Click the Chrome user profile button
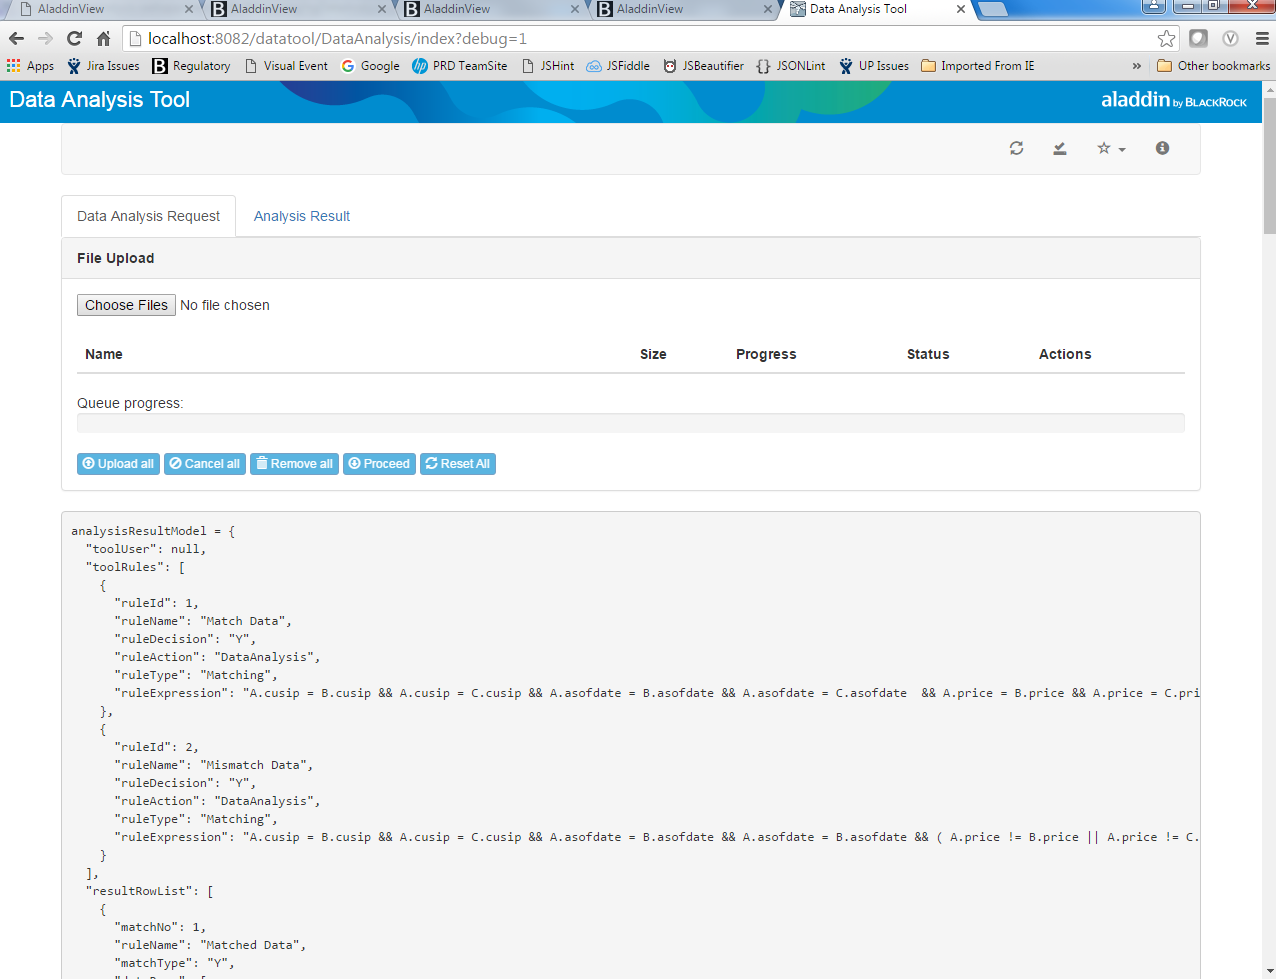Screen dimensions: 1276x979 pyautogui.click(x=1154, y=5)
